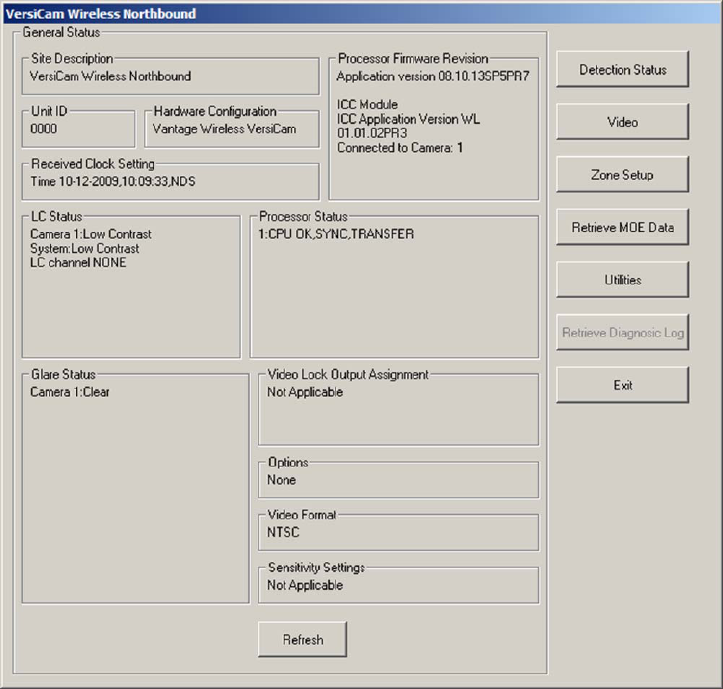
Task: Click 'NTSC' video format value
Action: pyautogui.click(x=283, y=532)
